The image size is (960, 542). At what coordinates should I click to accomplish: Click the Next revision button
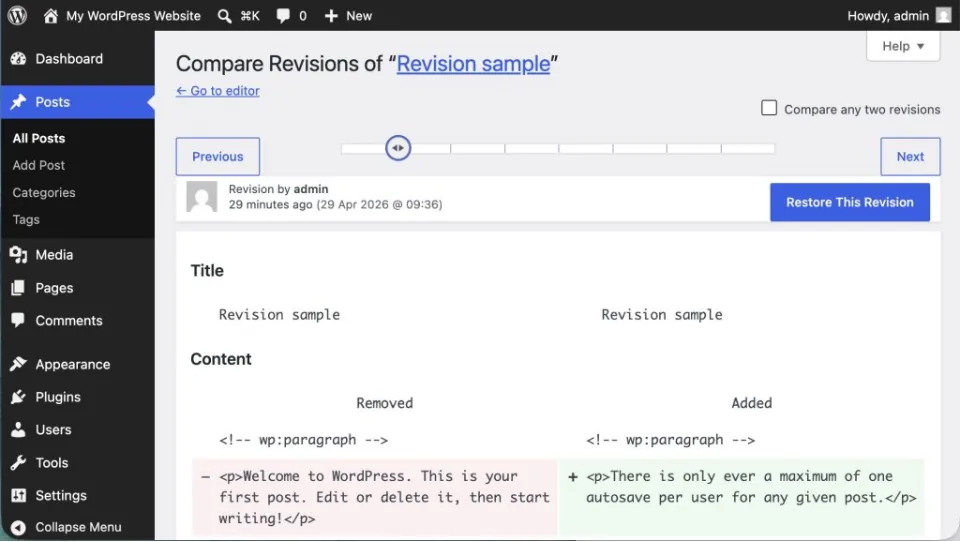pyautogui.click(x=910, y=156)
